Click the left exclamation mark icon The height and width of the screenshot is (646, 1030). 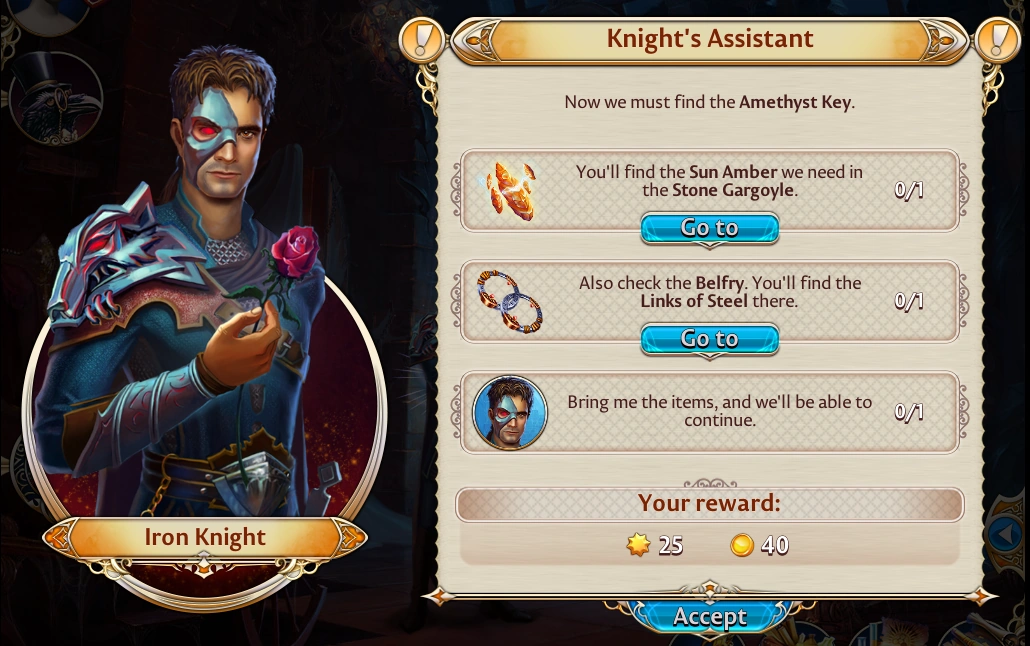[x=422, y=40]
